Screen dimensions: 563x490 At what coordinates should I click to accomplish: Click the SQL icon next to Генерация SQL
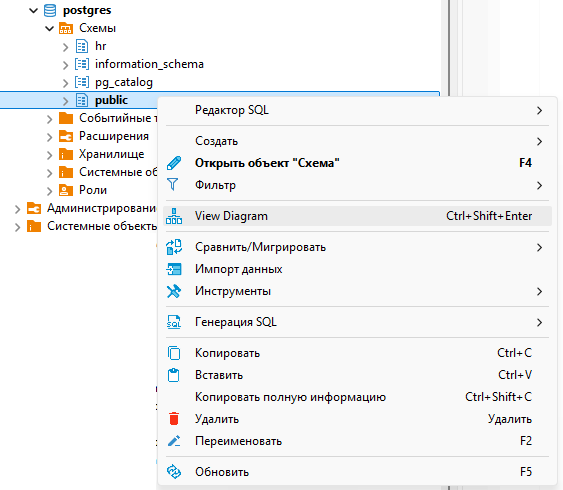click(174, 322)
